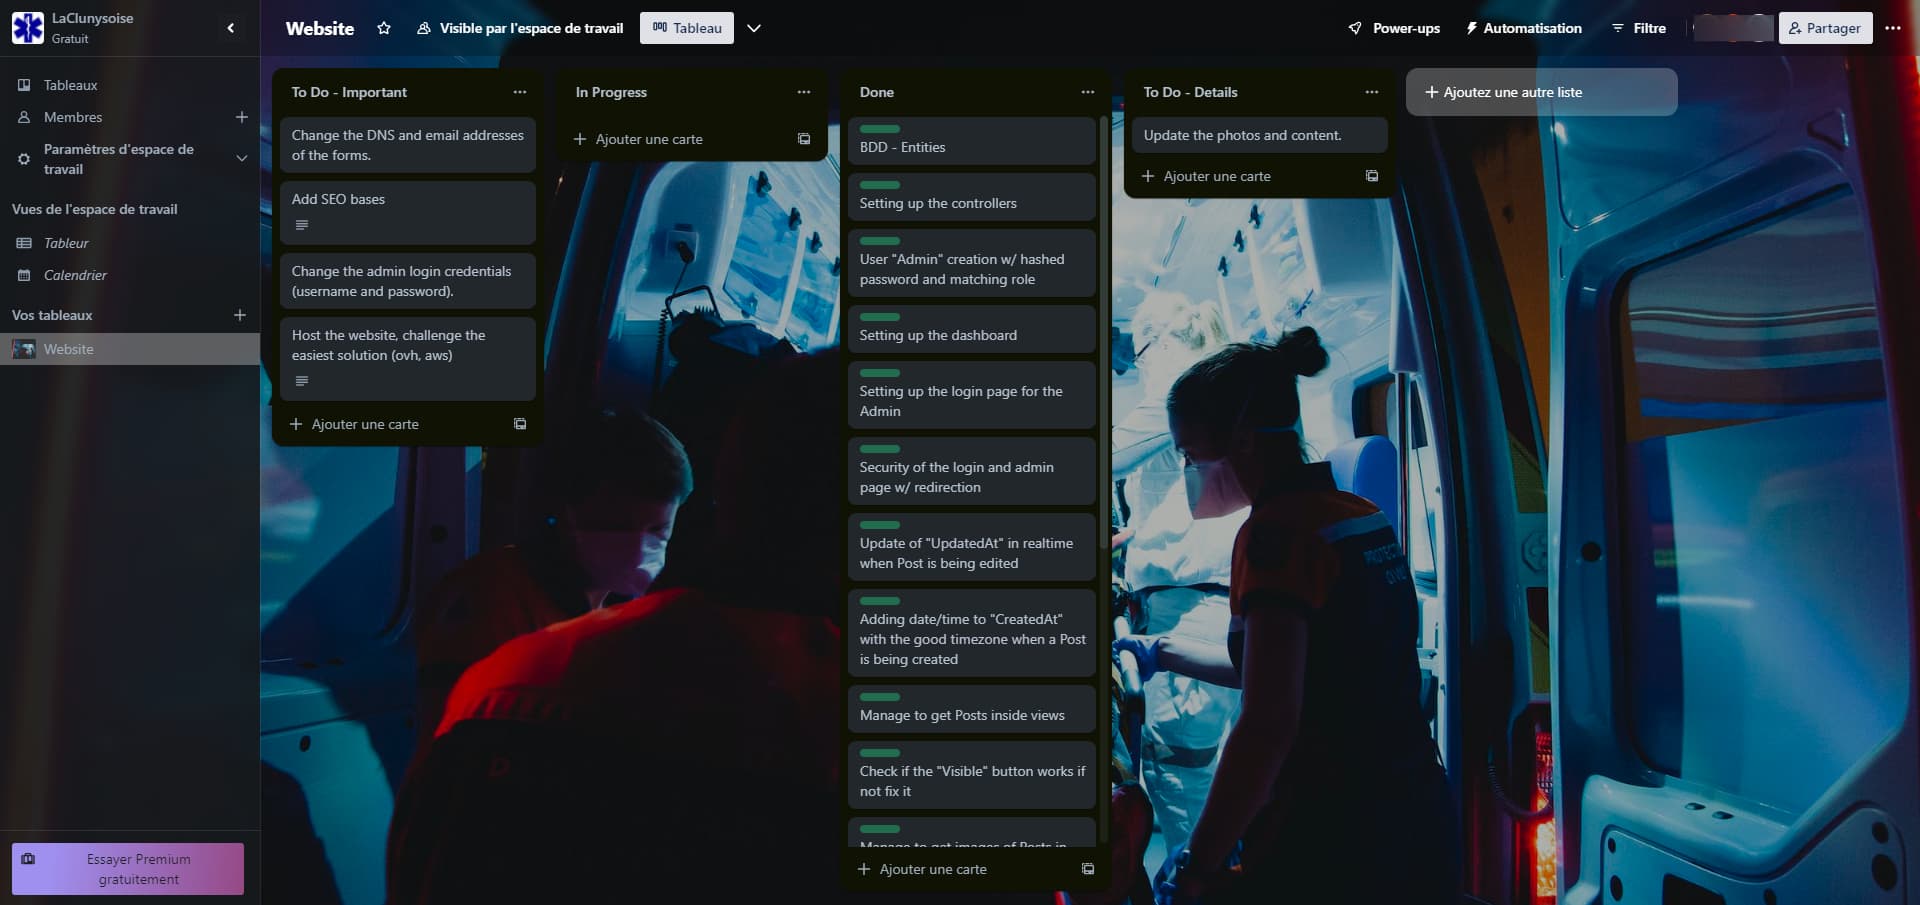
Task: Create from template in To Do - Details
Action: click(1372, 176)
